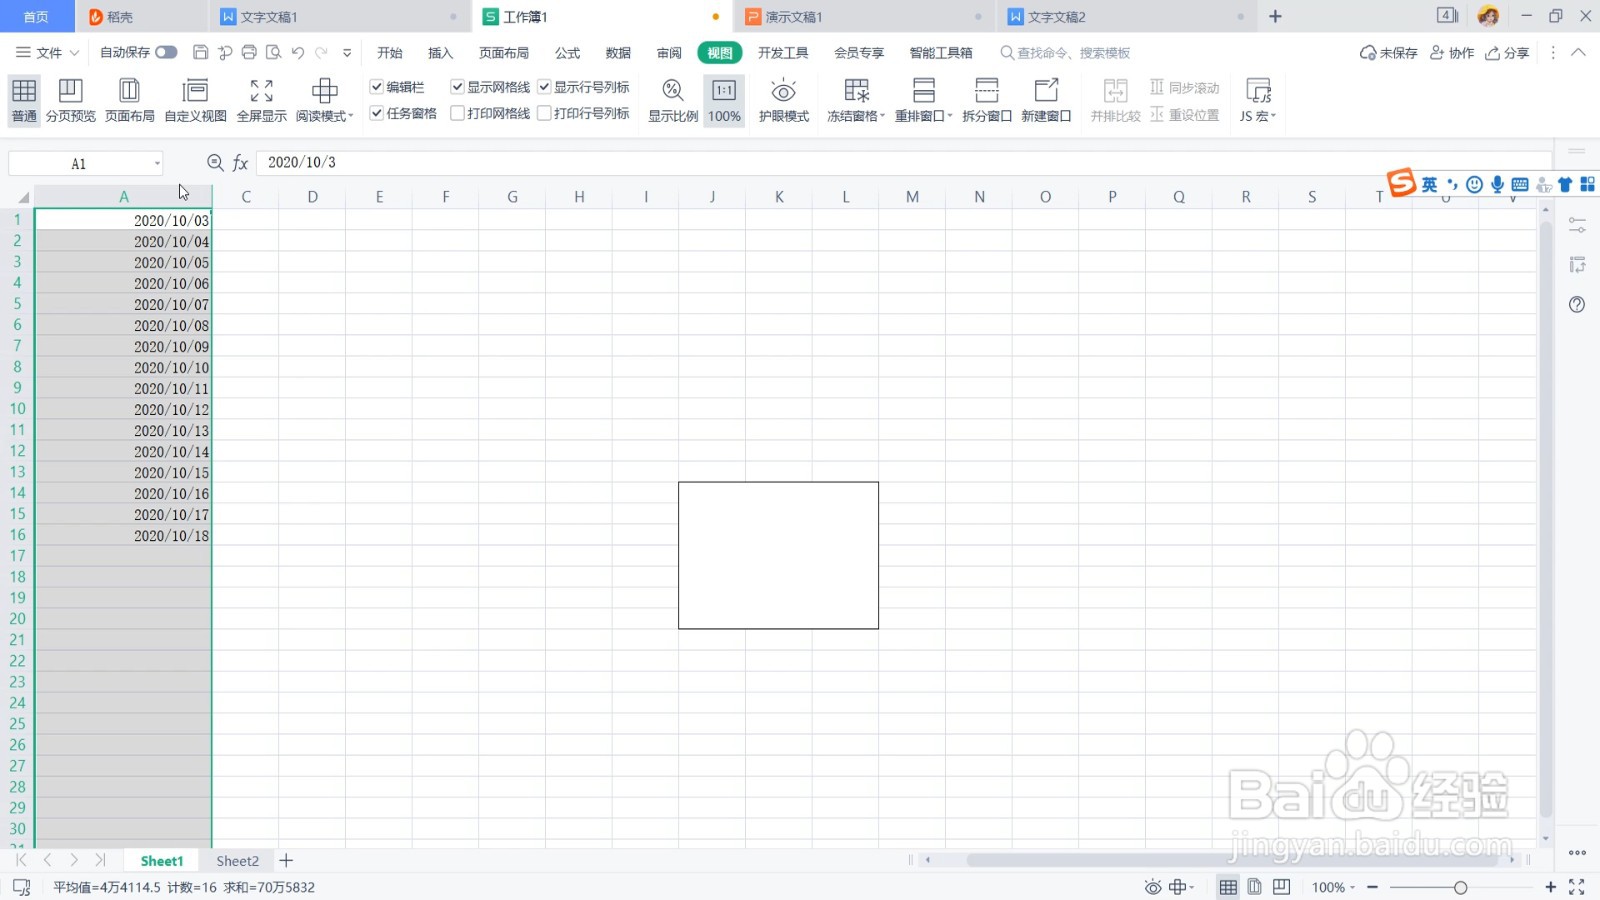1600x900 pixels.
Task: Click the status bar eye protection icon
Action: pos(1153,887)
